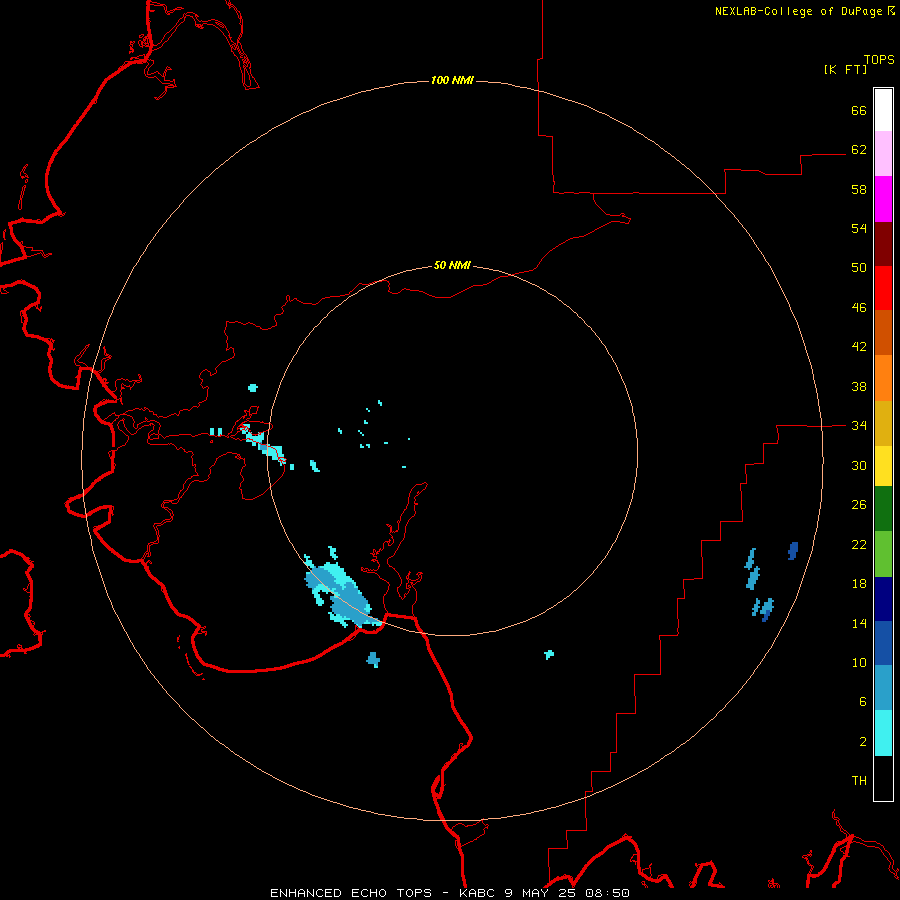Pick the cyan legend swatch
900x900 pixels.
click(883, 733)
